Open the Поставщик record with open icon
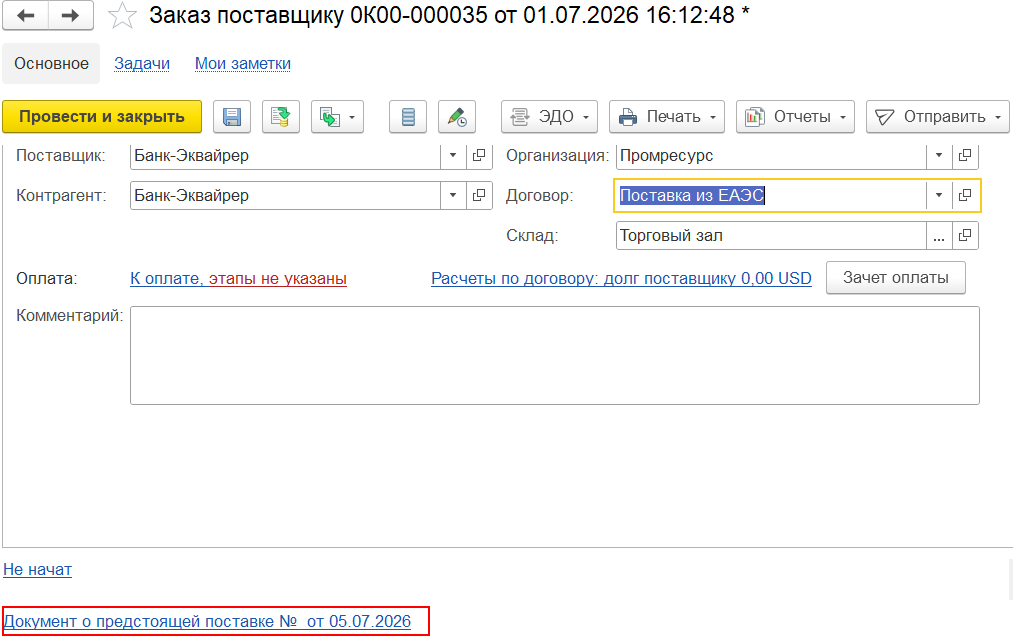 pyautogui.click(x=479, y=156)
